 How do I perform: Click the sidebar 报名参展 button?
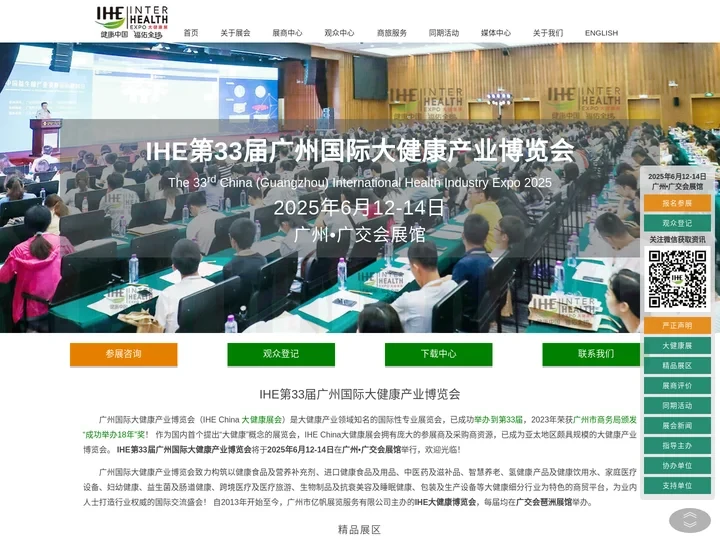(x=677, y=203)
